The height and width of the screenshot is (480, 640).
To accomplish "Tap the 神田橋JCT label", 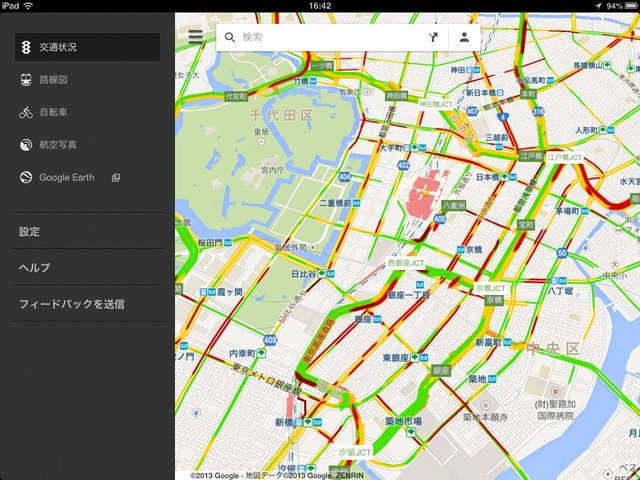I will pyautogui.click(x=436, y=104).
